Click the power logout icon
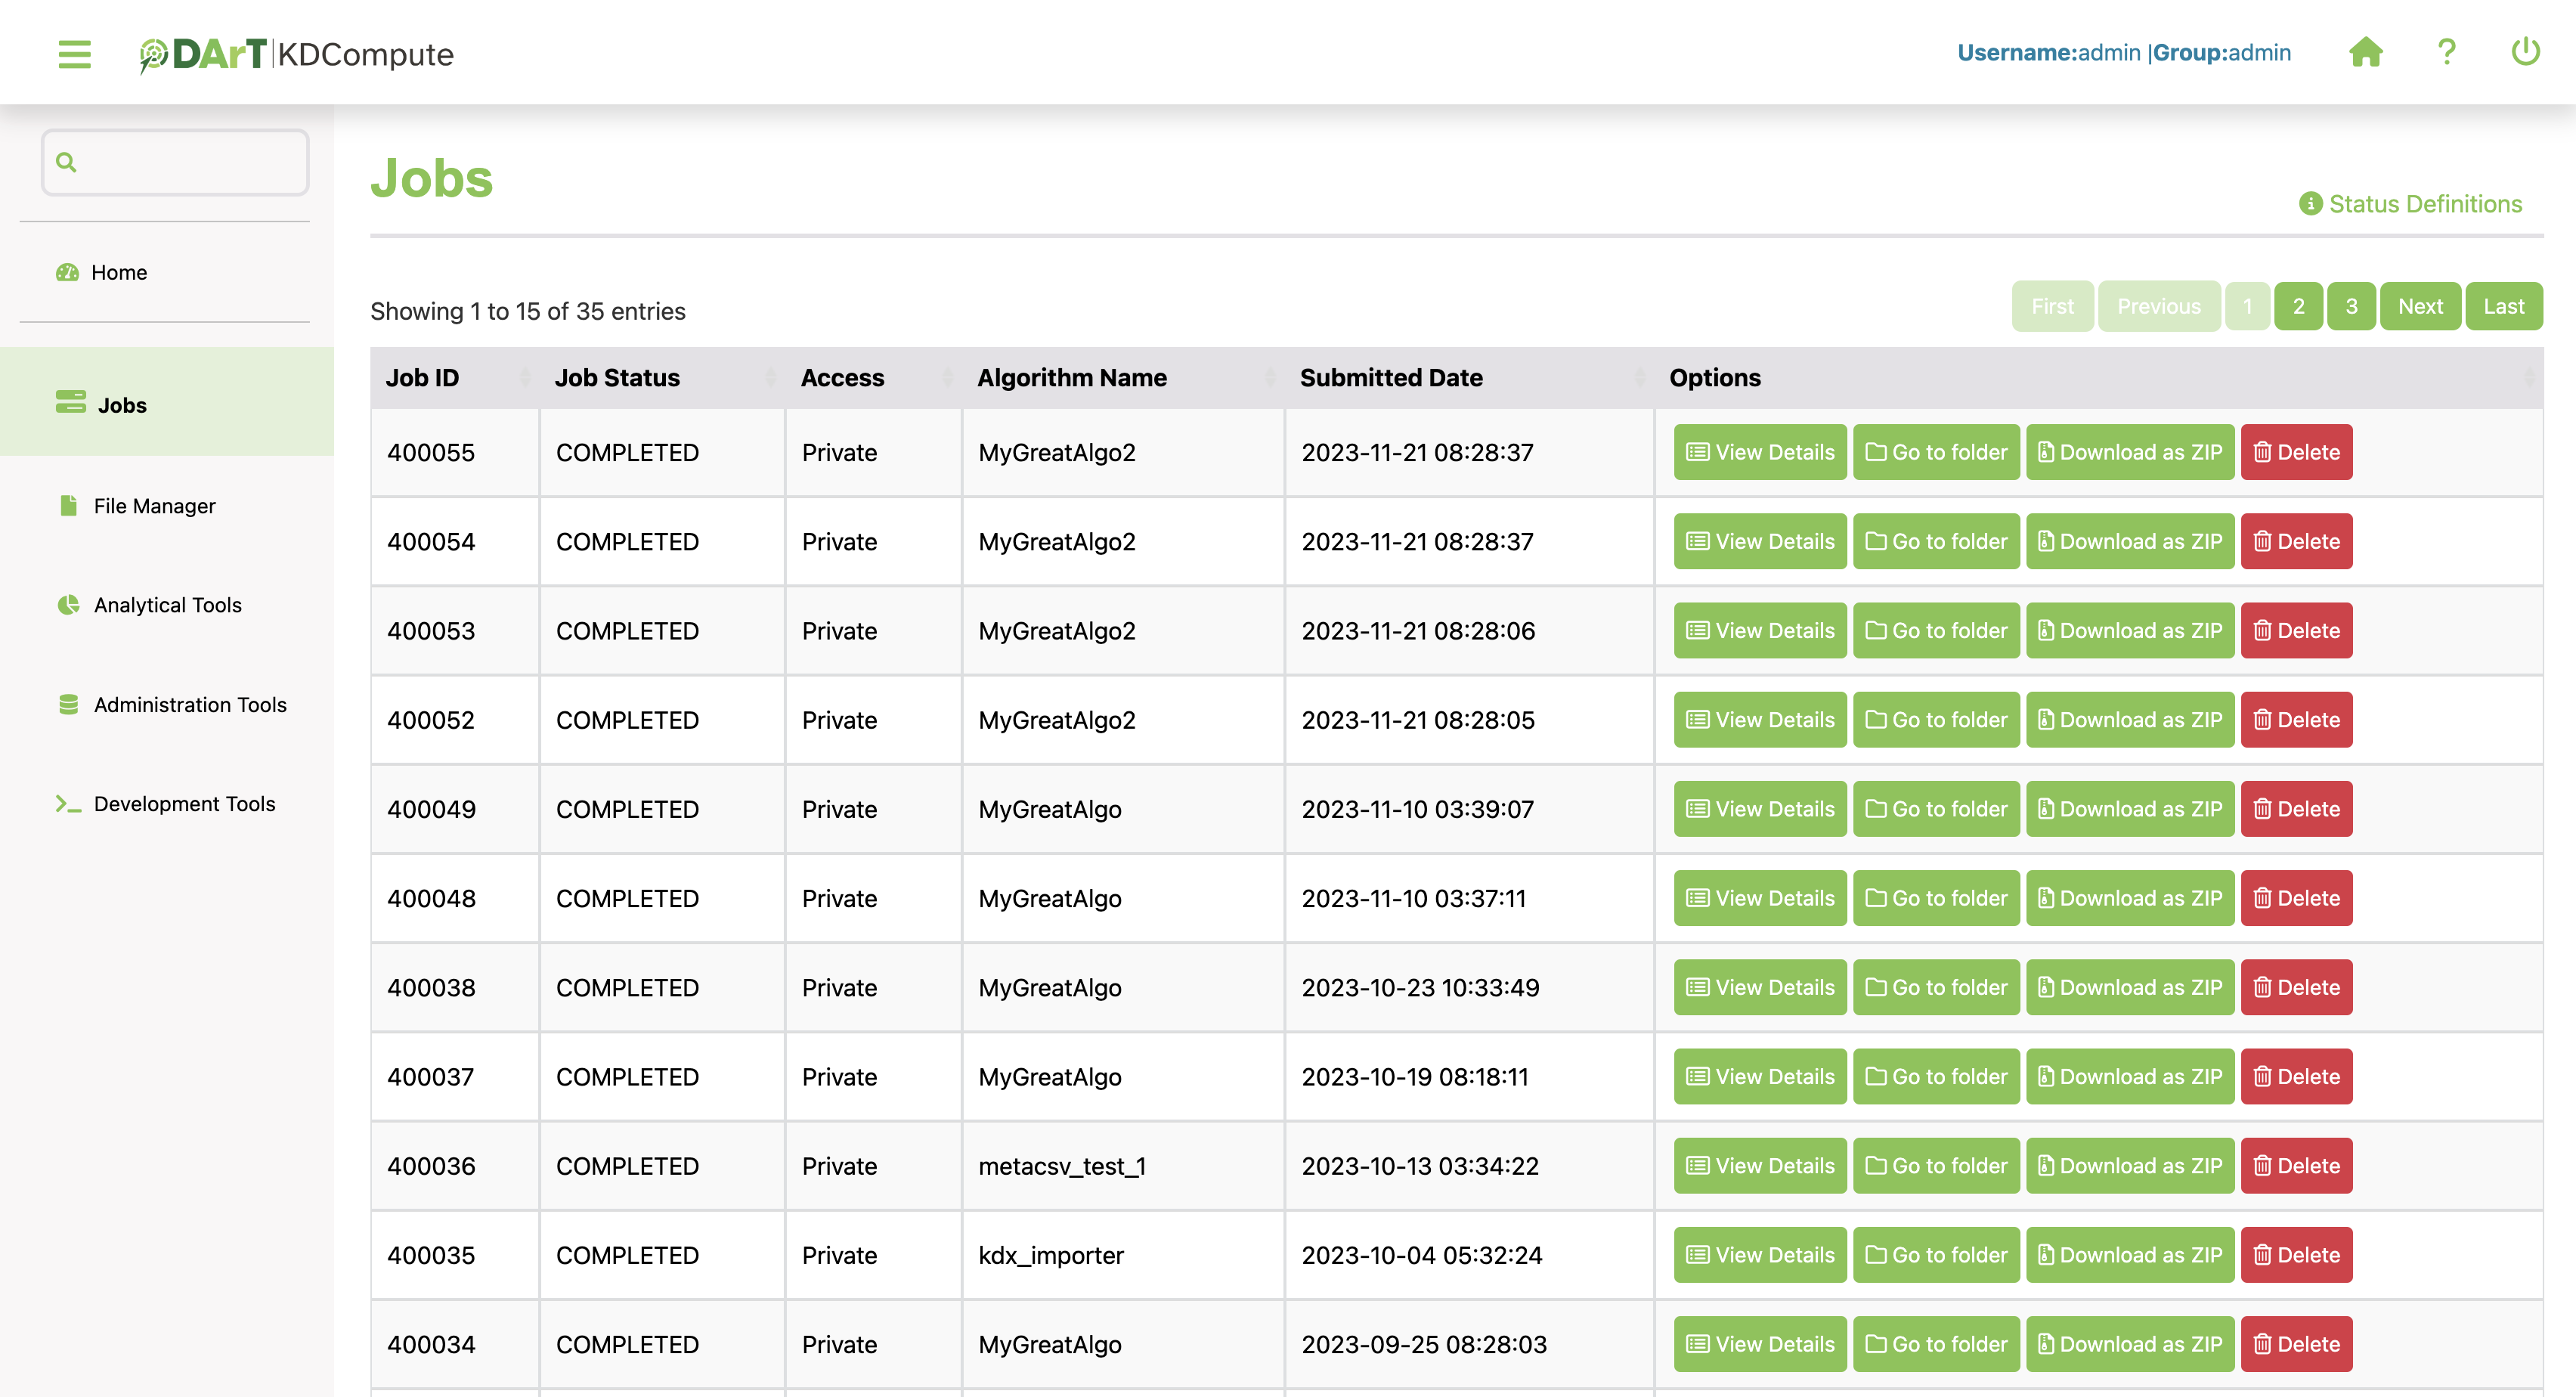Viewport: 2576px width, 1397px height. coord(2525,52)
